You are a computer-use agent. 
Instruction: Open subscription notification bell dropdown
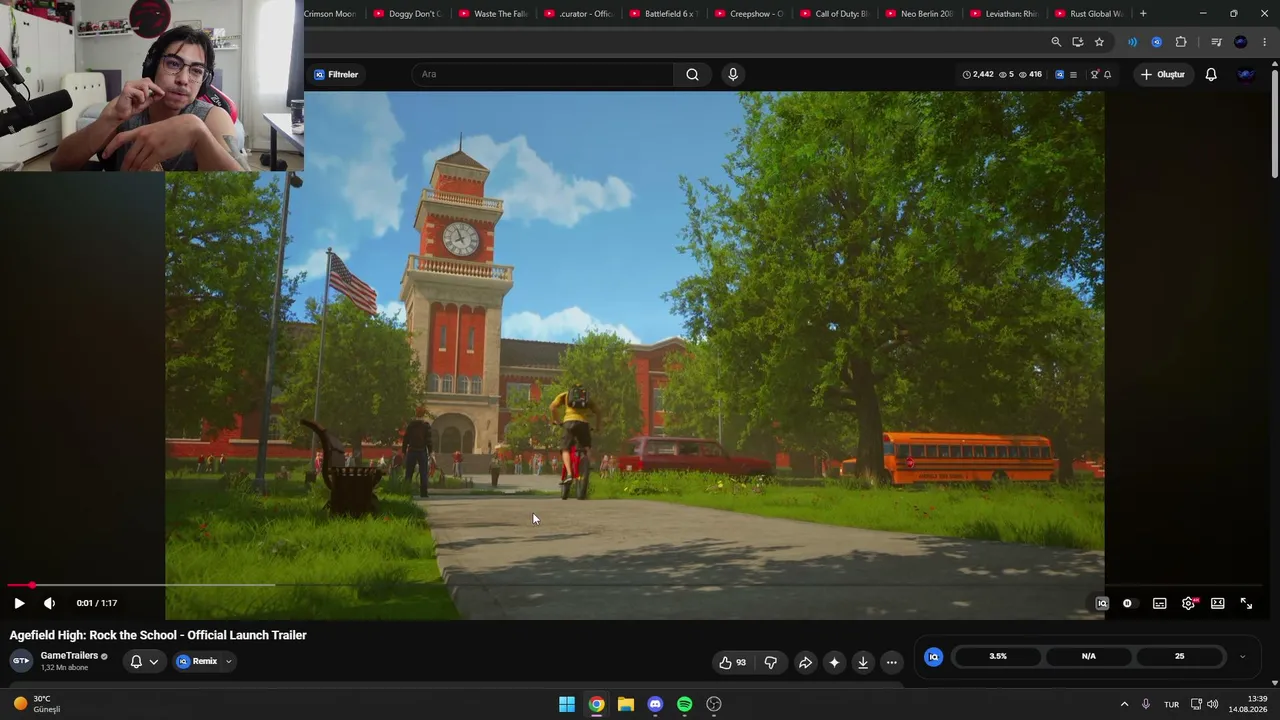coord(144,661)
